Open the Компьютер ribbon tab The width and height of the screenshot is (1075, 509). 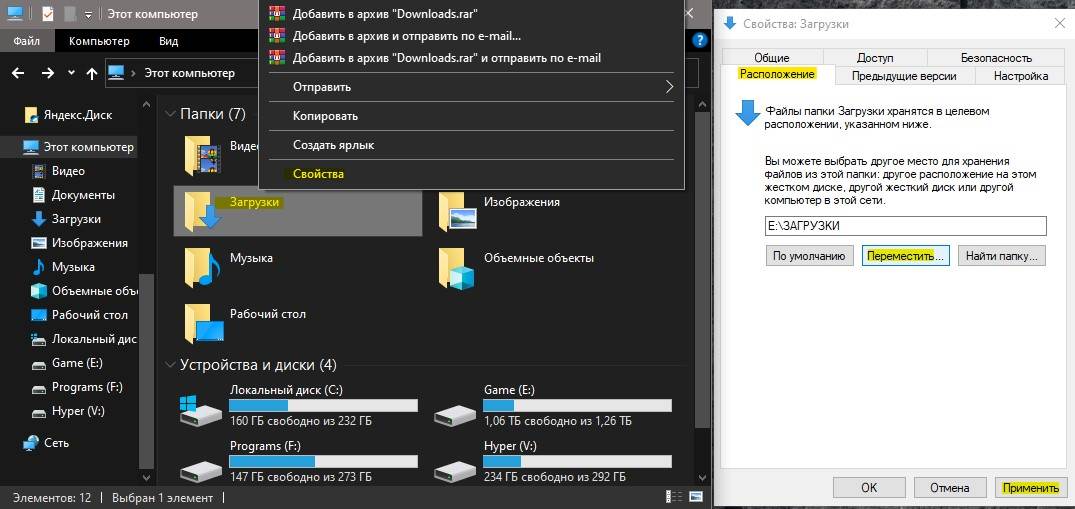click(x=99, y=41)
